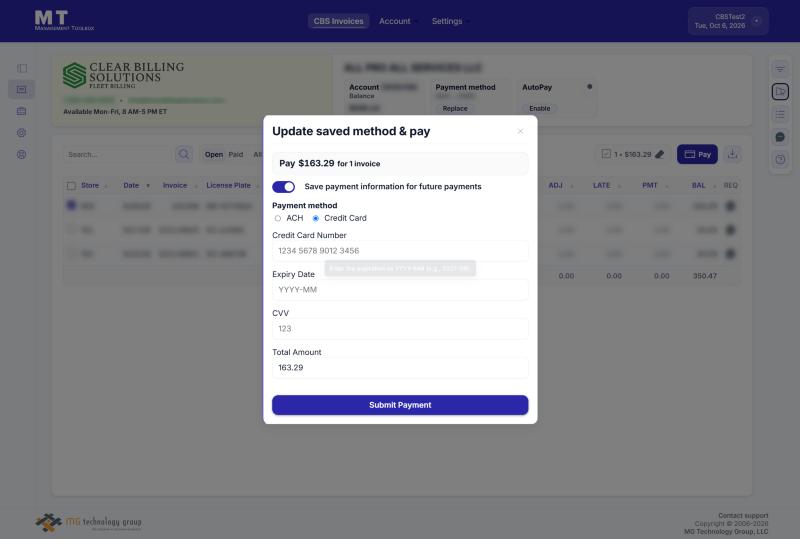Click the Contact support link

[x=743, y=516]
